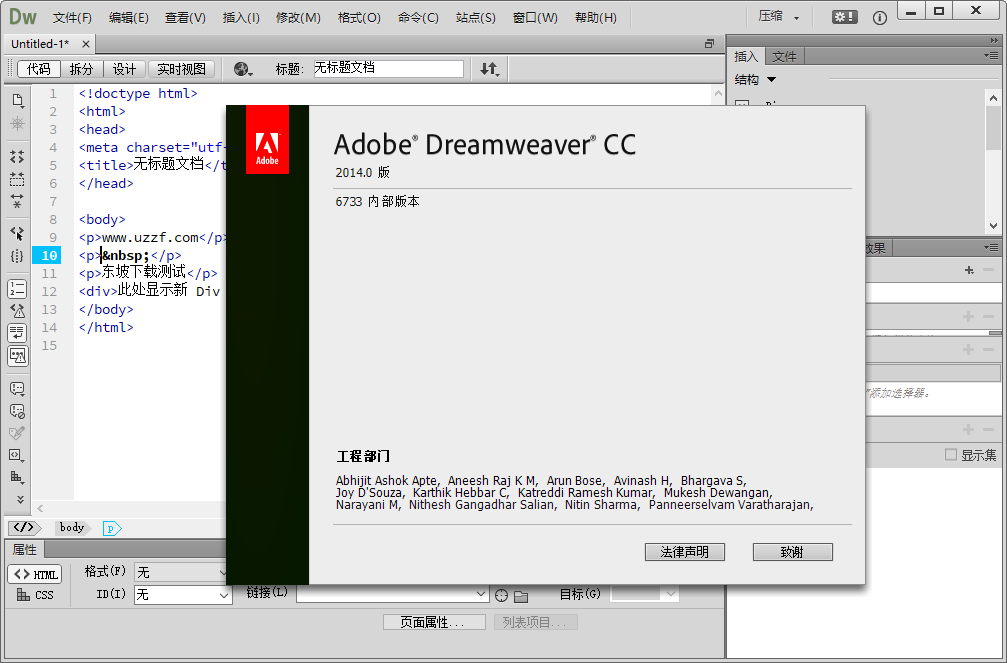The height and width of the screenshot is (663, 1007).
Task: Switch to 代码 code view
Action: [x=39, y=69]
